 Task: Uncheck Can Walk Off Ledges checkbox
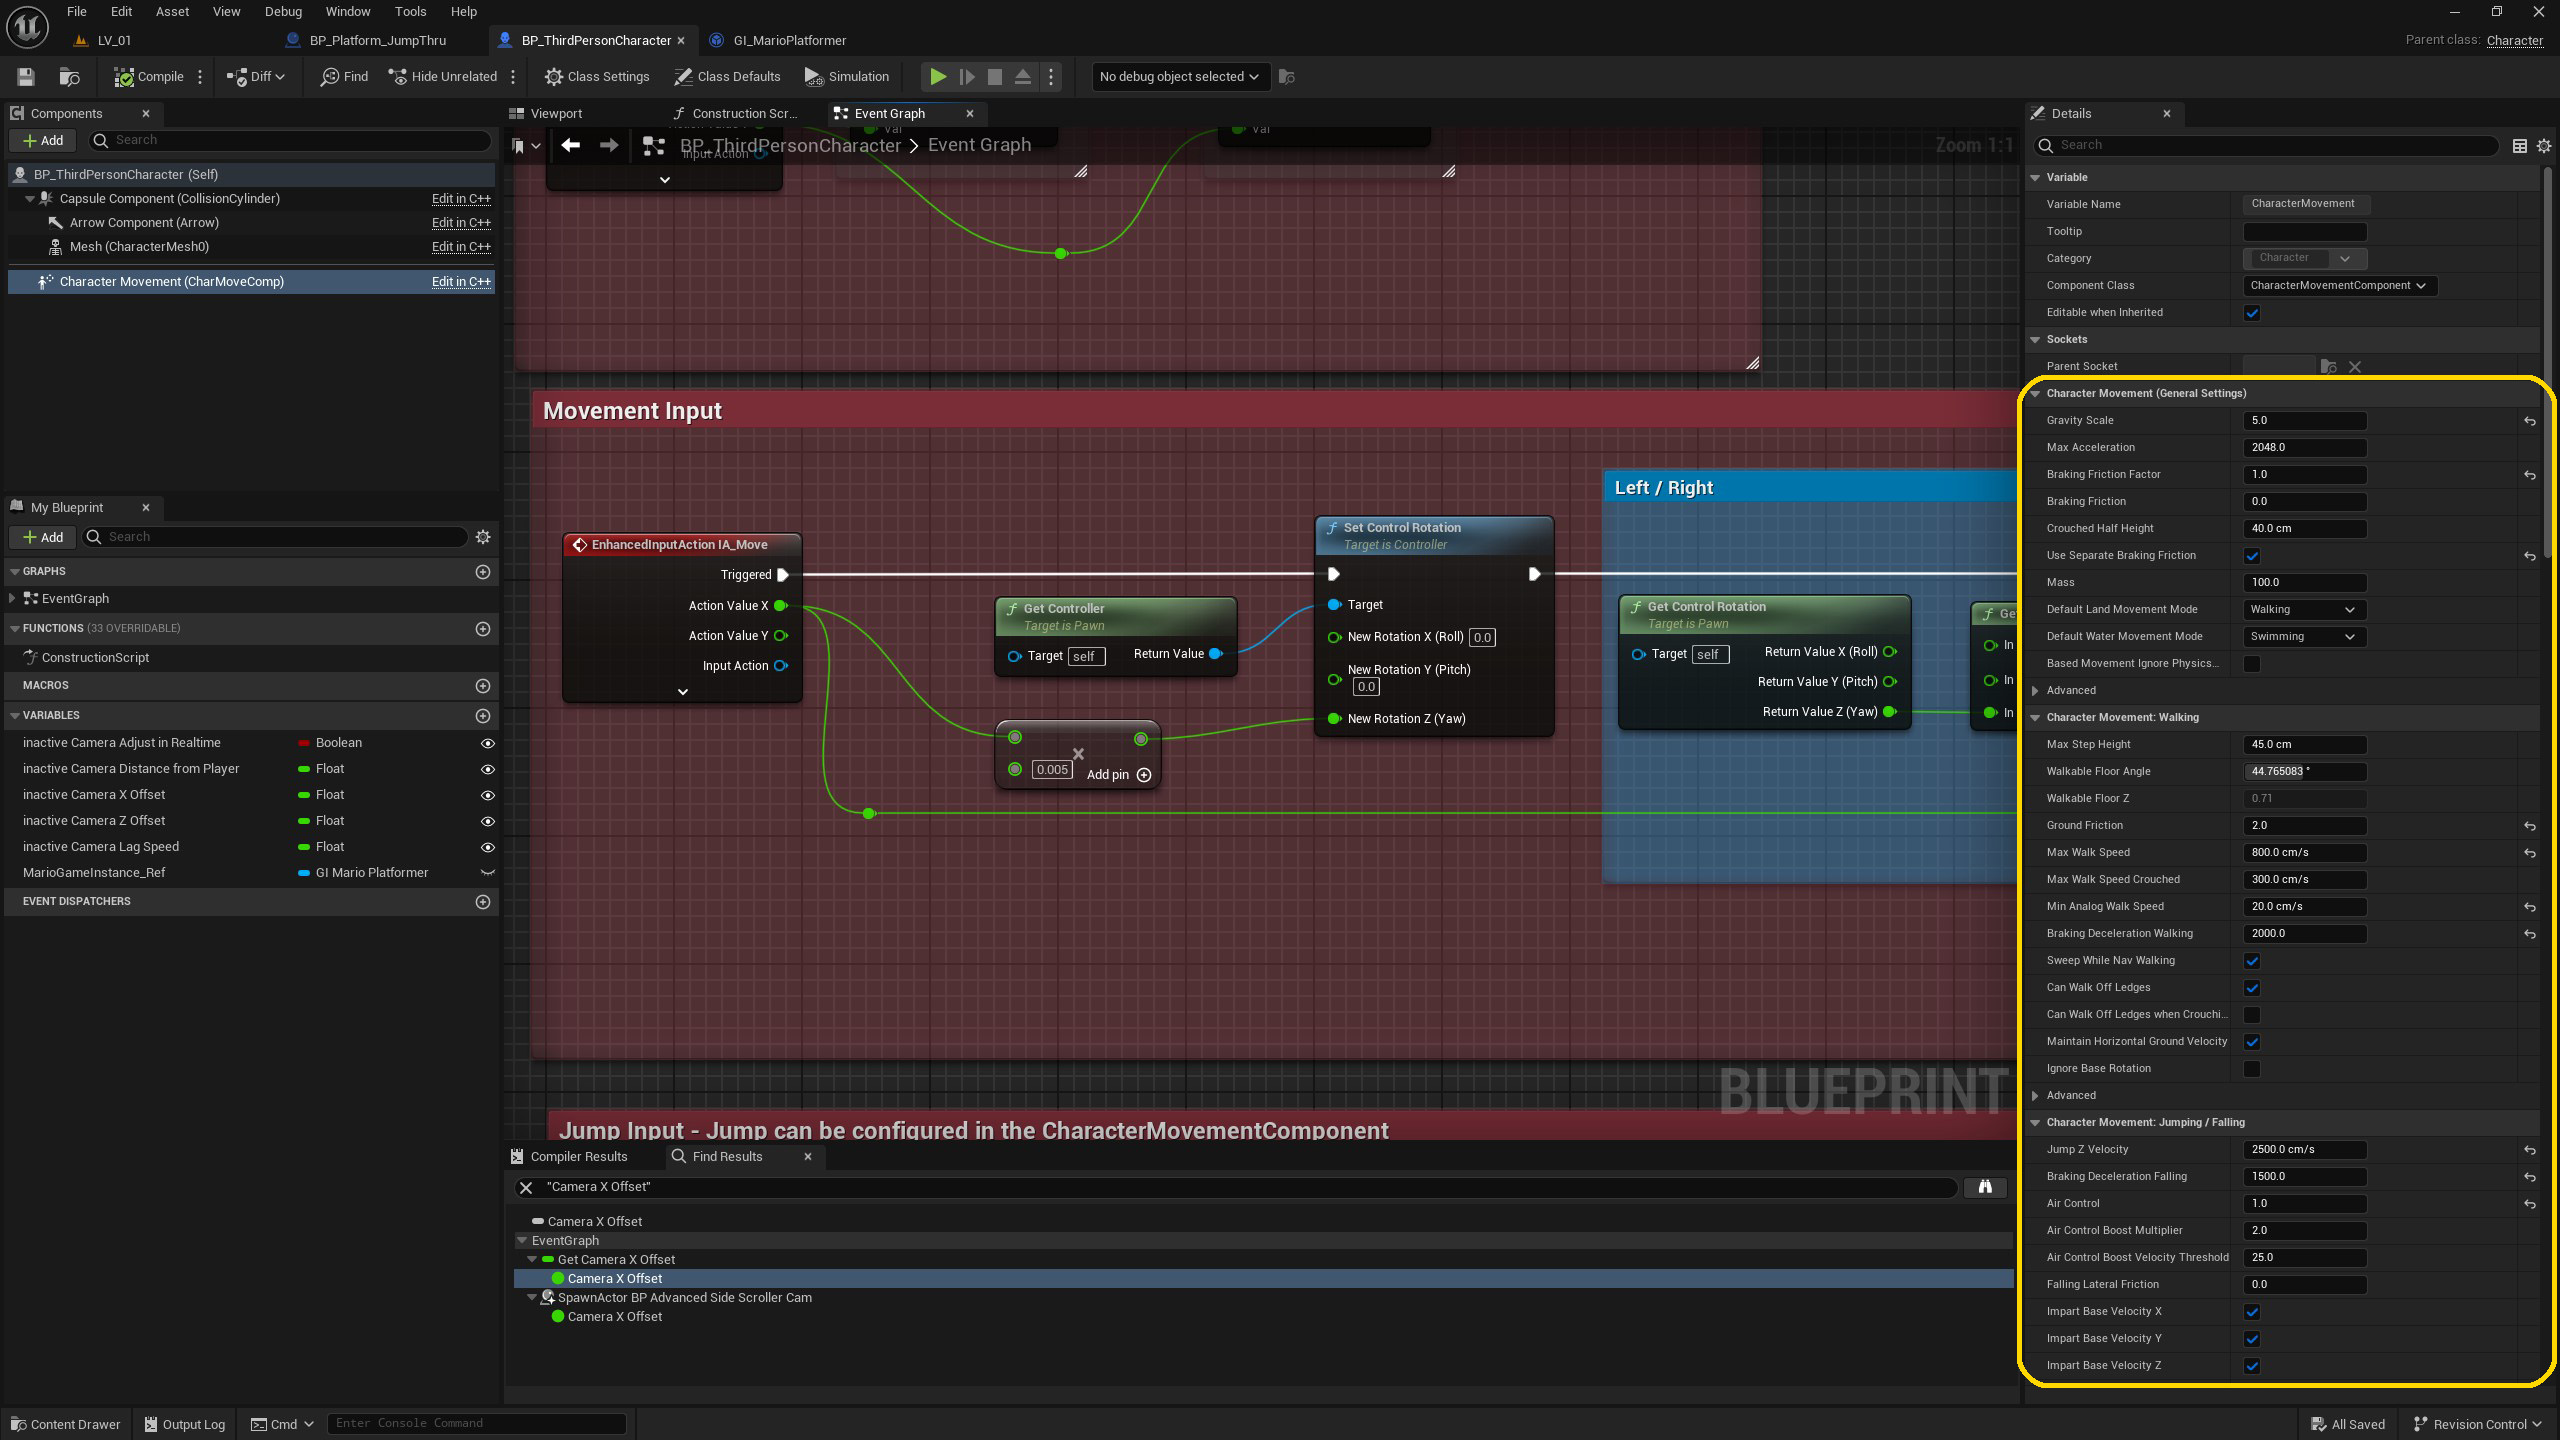(x=2251, y=988)
